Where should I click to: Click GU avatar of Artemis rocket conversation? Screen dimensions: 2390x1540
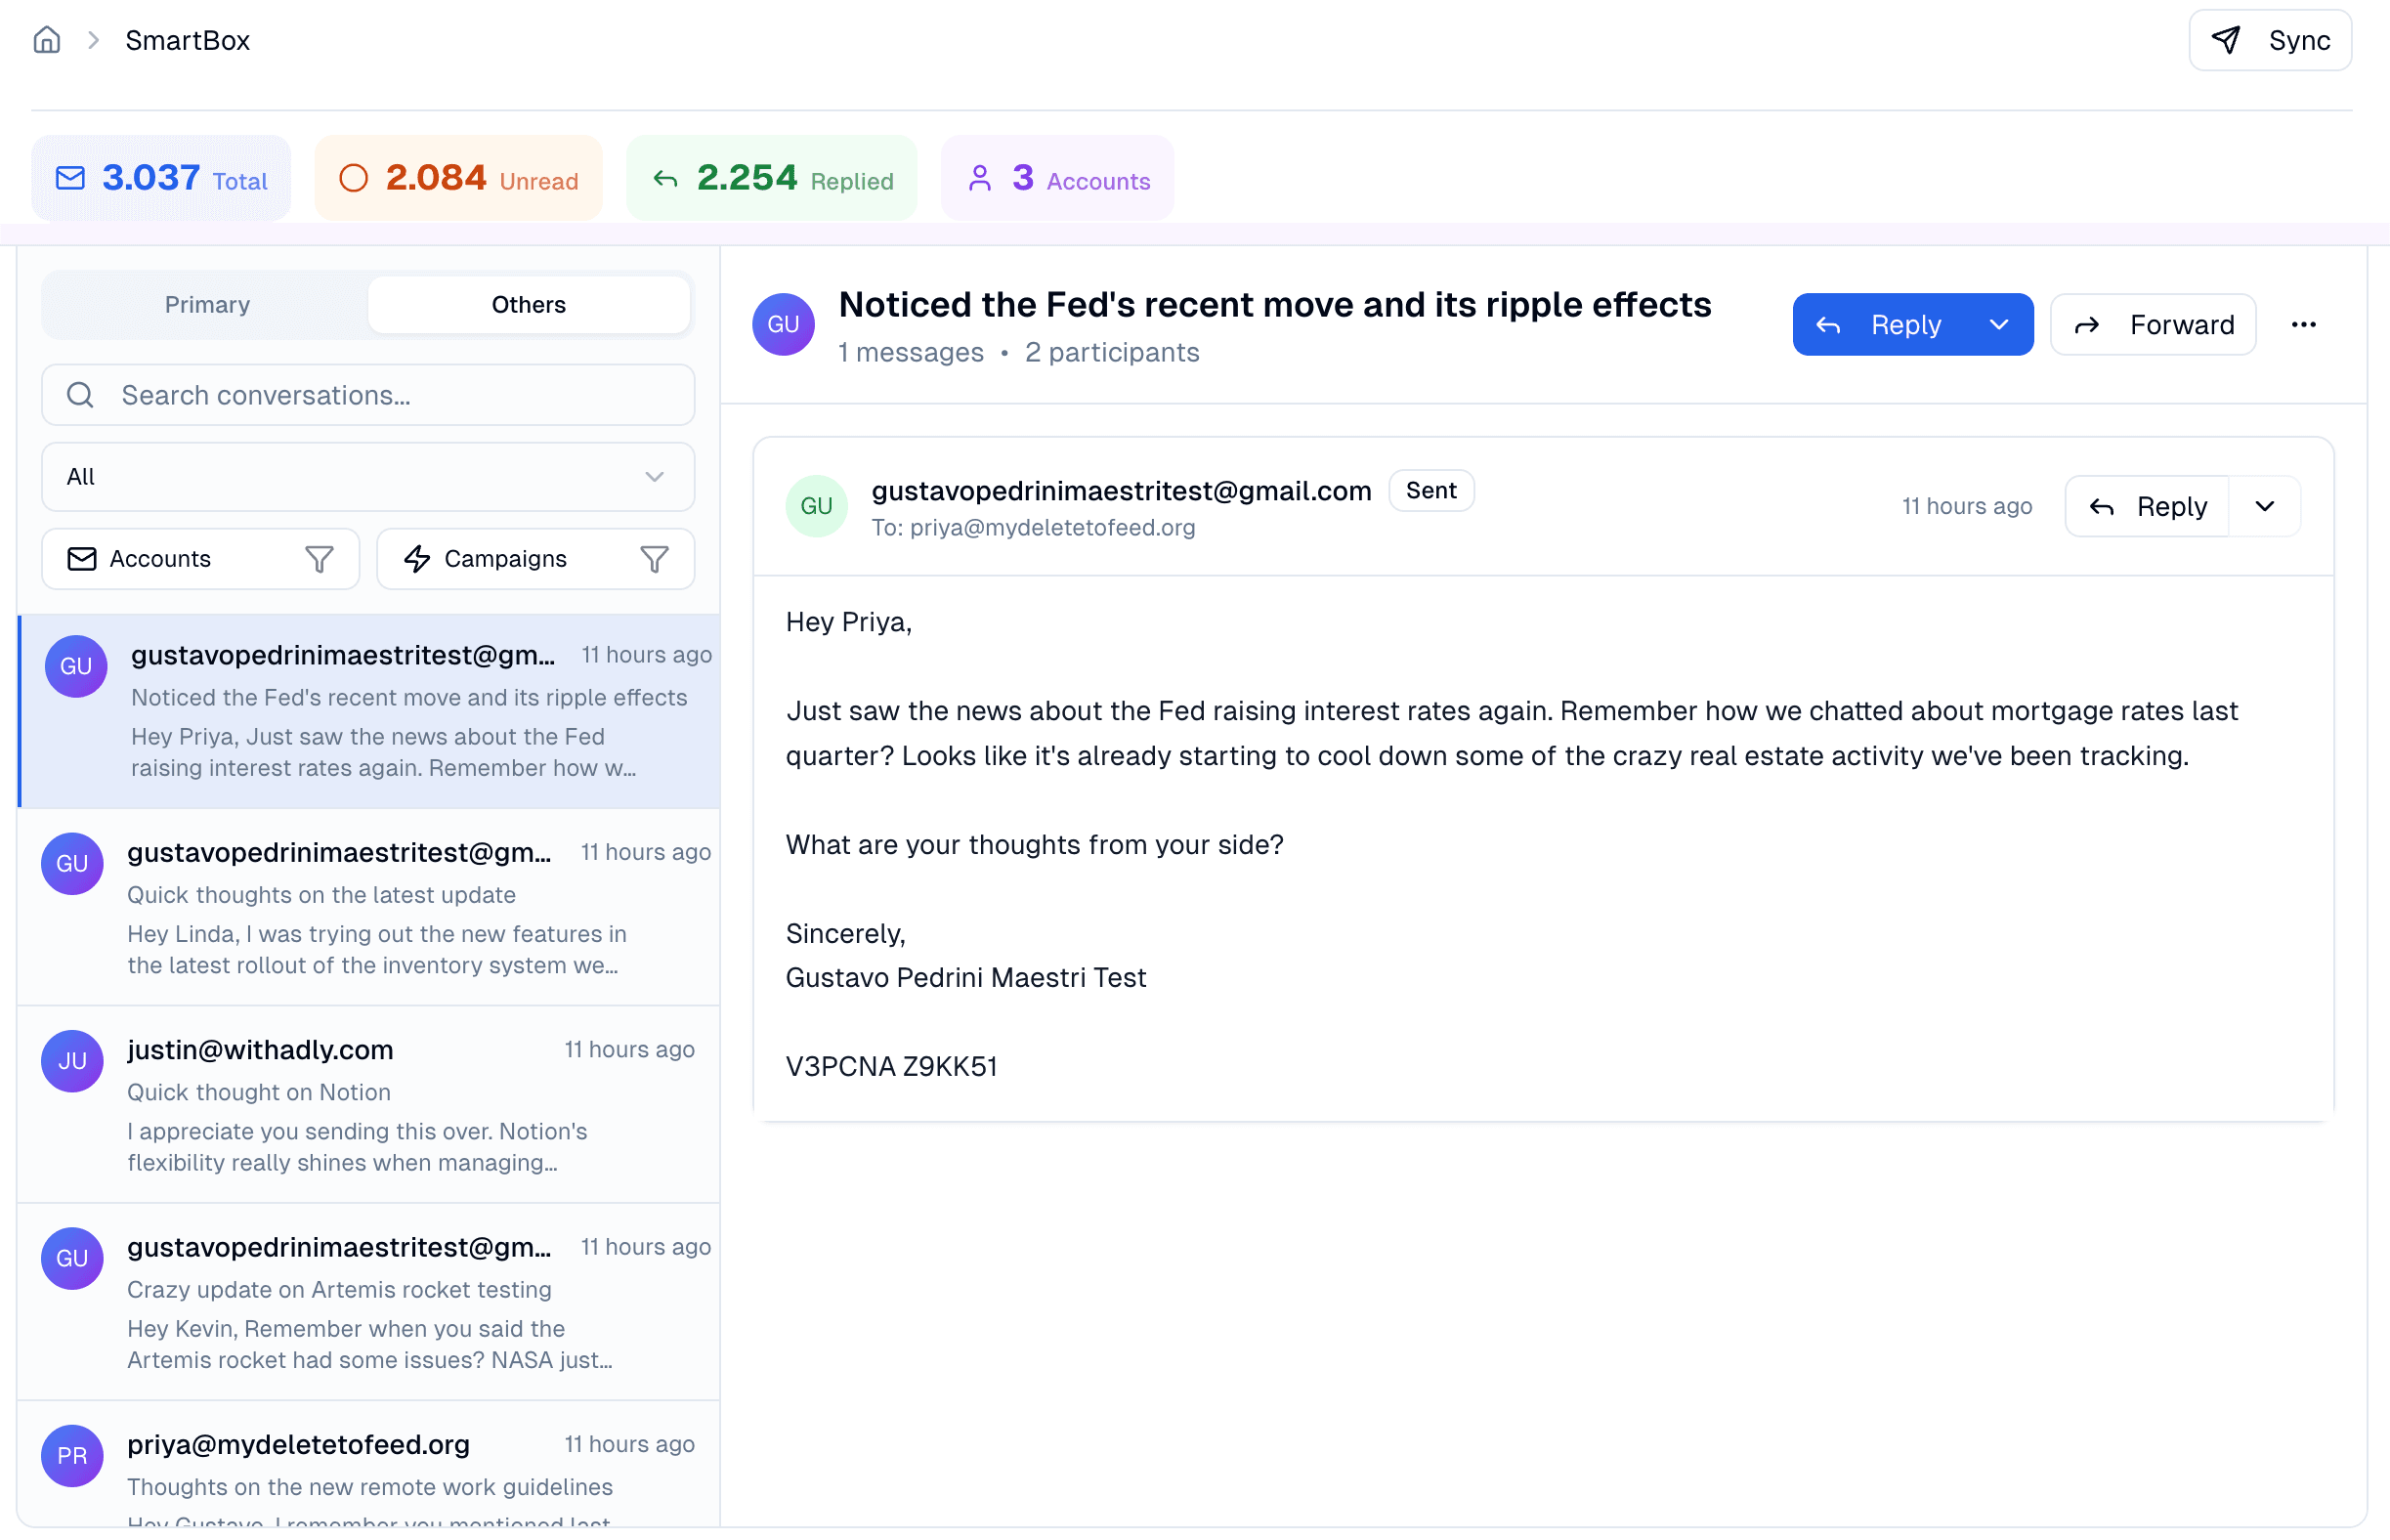[72, 1259]
